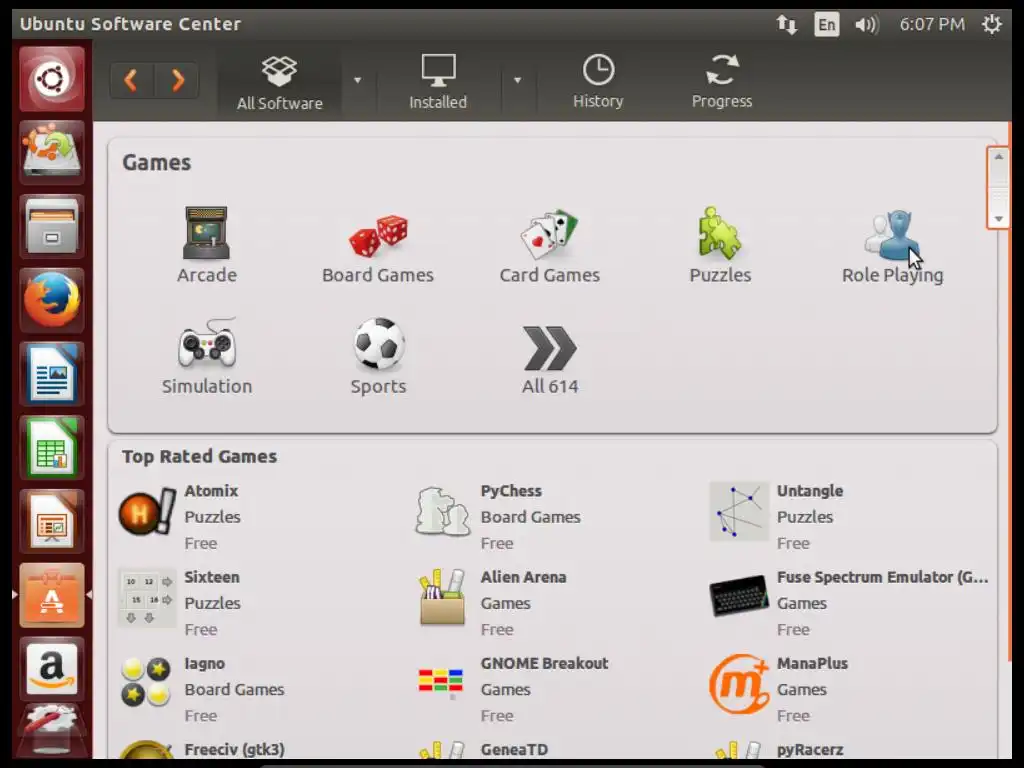Open the GNOME Breakout icon

(x=441, y=682)
